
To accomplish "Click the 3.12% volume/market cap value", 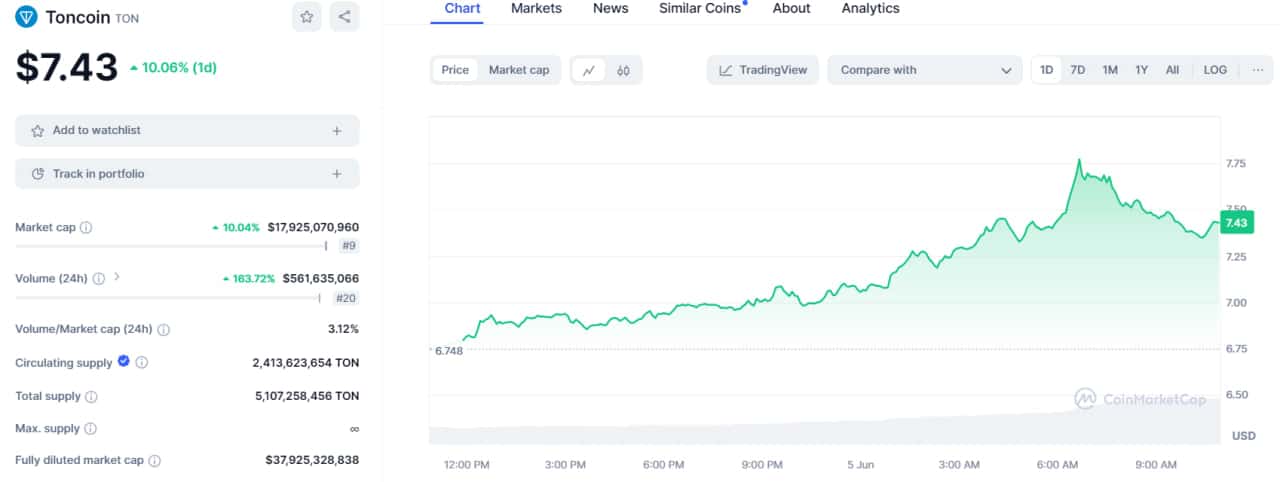I will click(343, 330).
